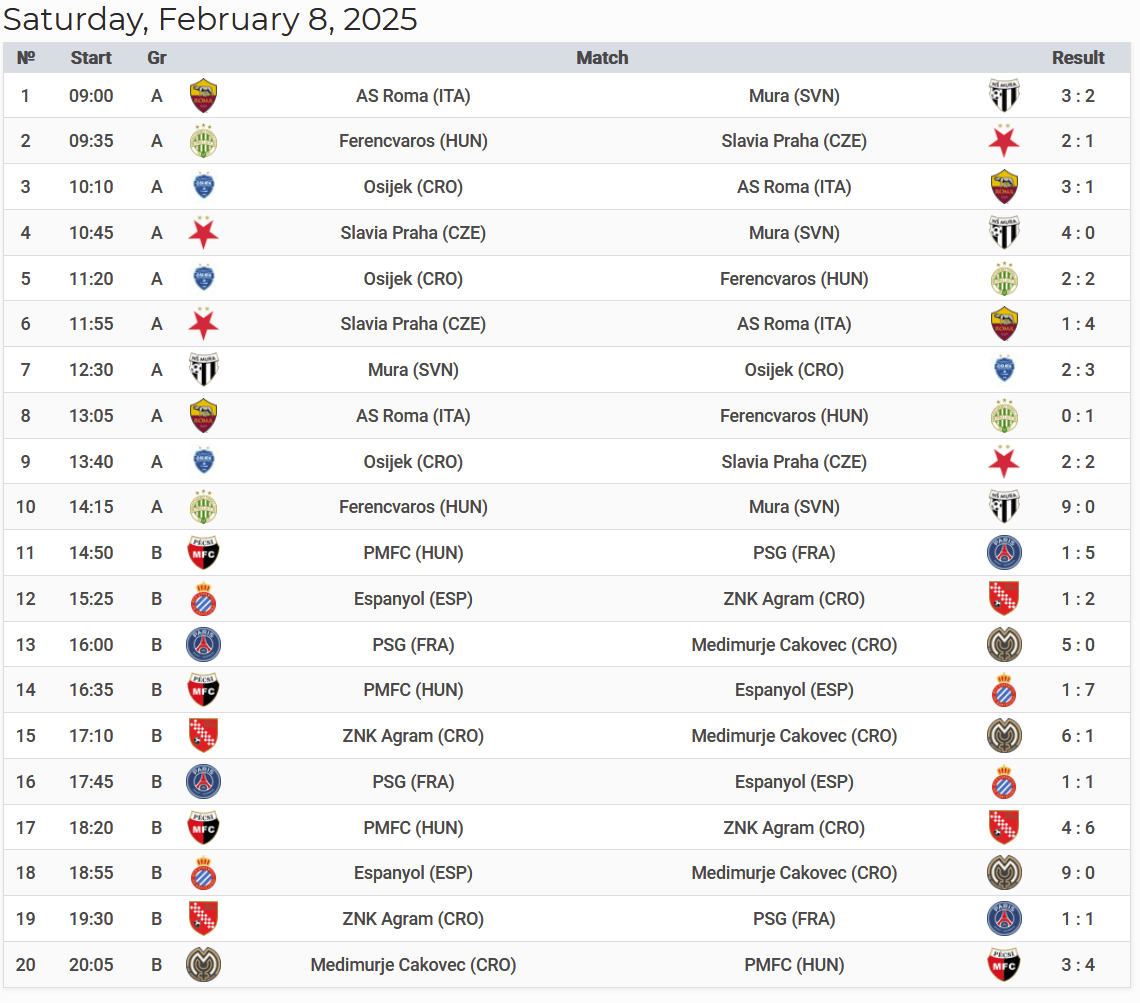1140x1003 pixels.
Task: Click AS Roma crest in match 1
Action: click(204, 96)
